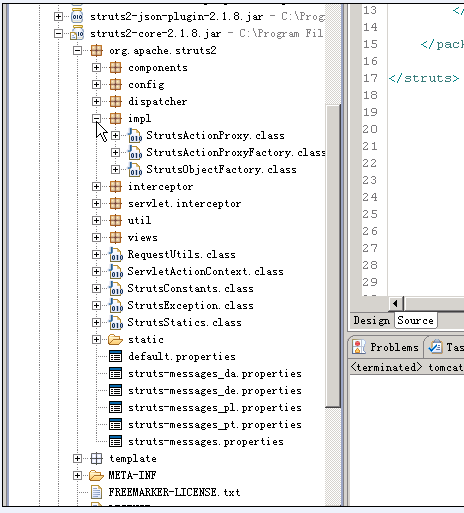Image resolution: width=464 pixels, height=513 pixels.
Task: Select the servlet.interceptor package label
Action: click(x=184, y=203)
